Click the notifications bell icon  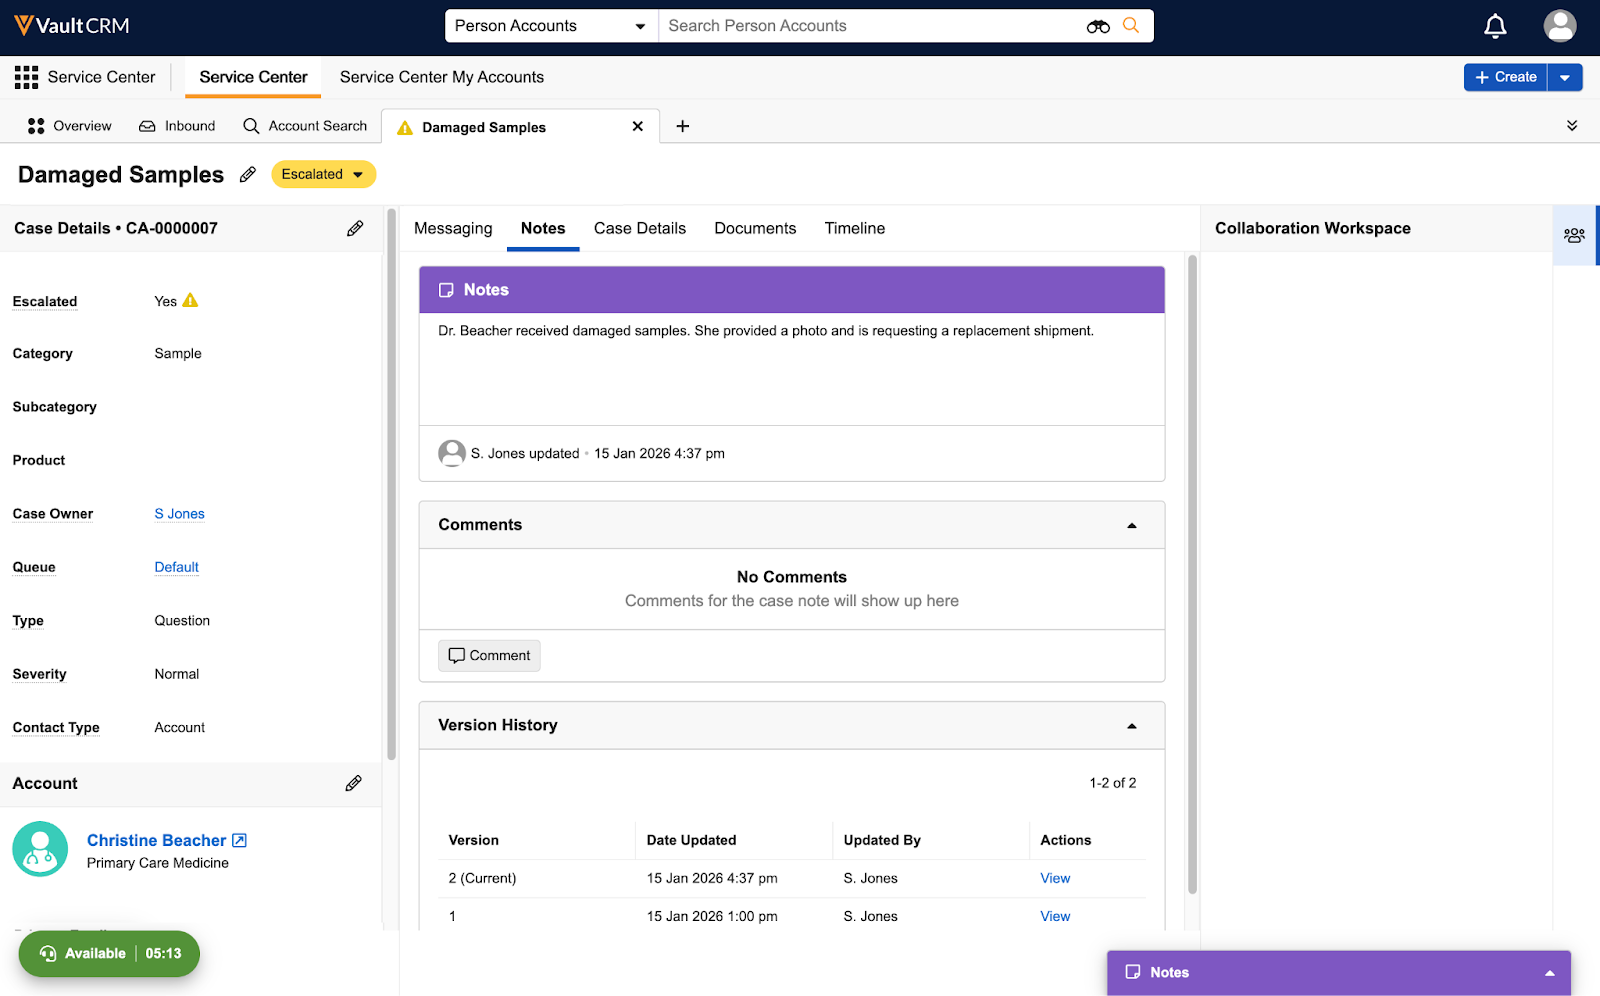tap(1495, 26)
